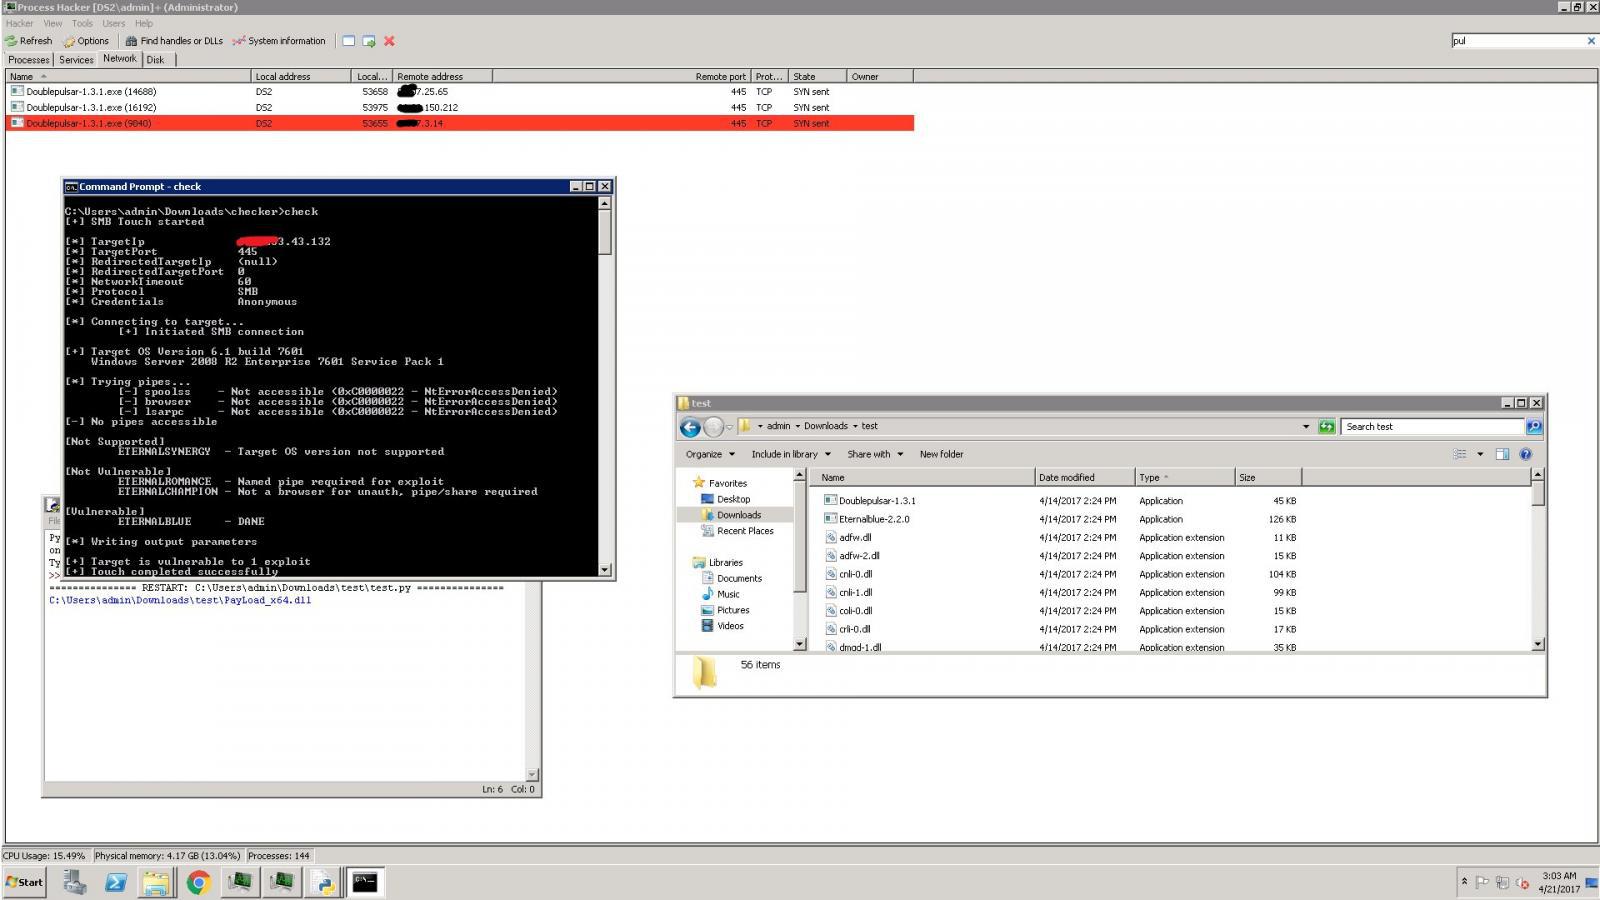Click the New folder button in Explorer
The width and height of the screenshot is (1600, 900).
[942, 454]
